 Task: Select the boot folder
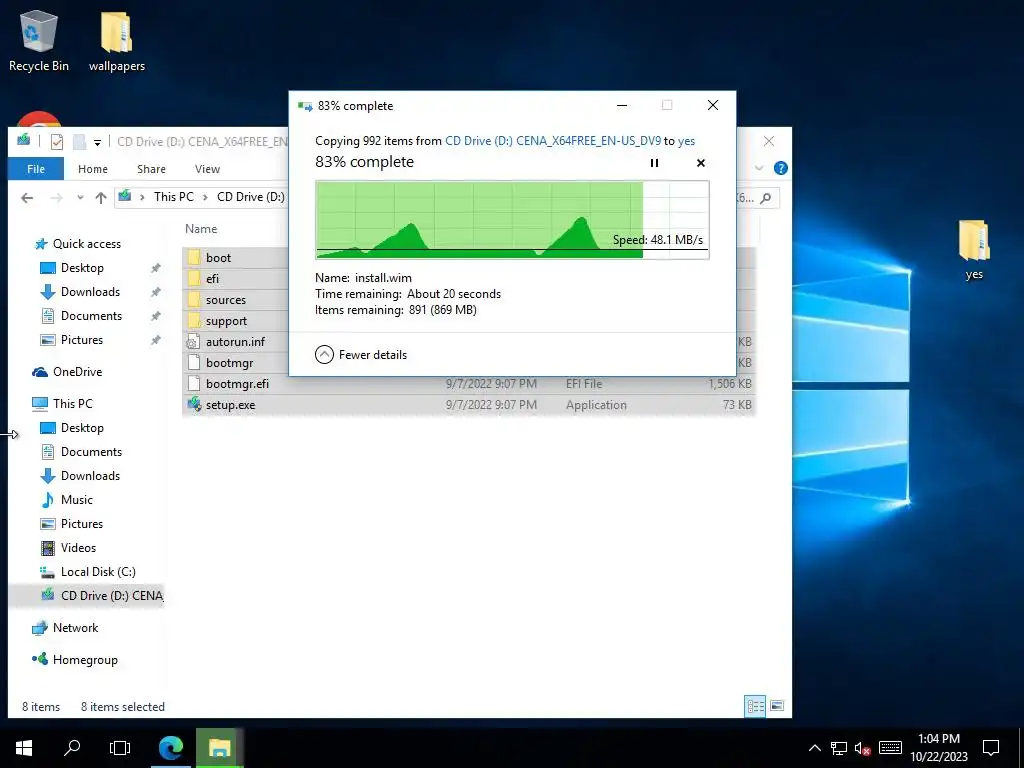point(218,257)
